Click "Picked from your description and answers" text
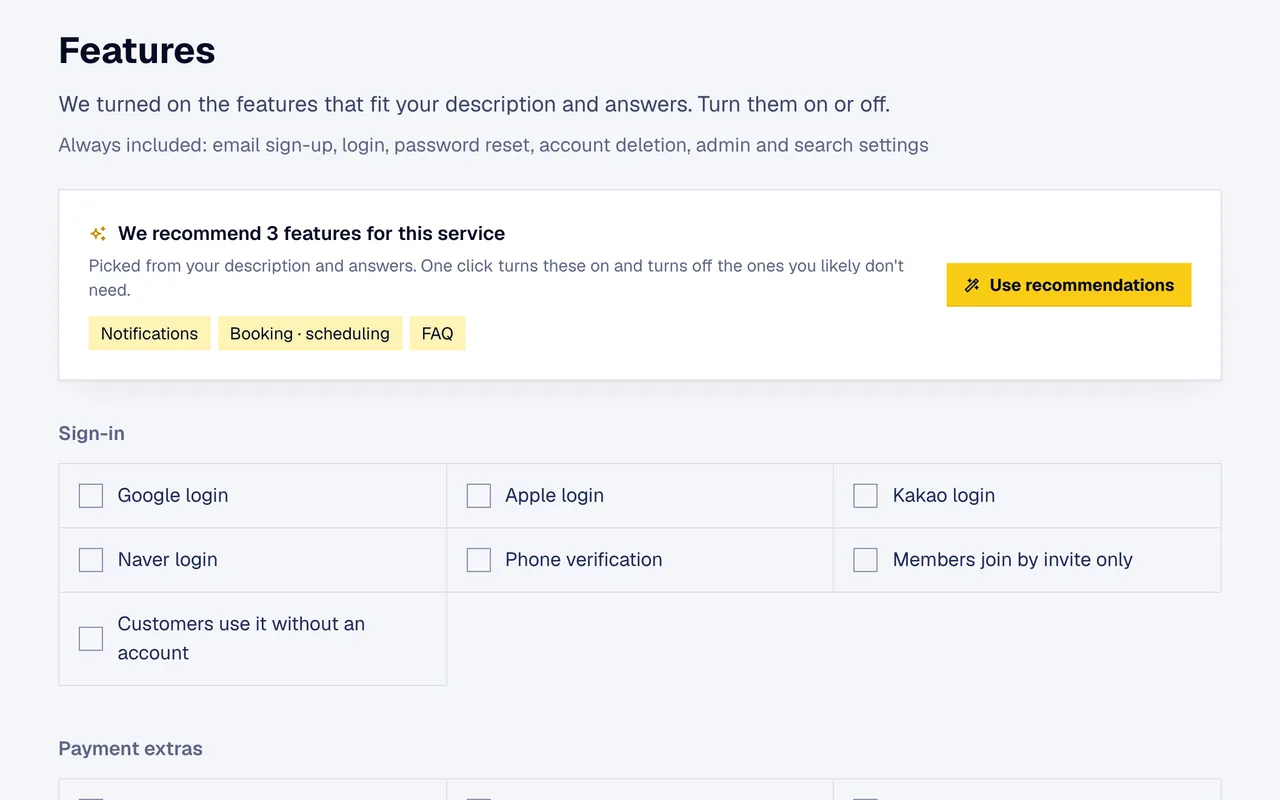The image size is (1280, 800). pos(496,278)
